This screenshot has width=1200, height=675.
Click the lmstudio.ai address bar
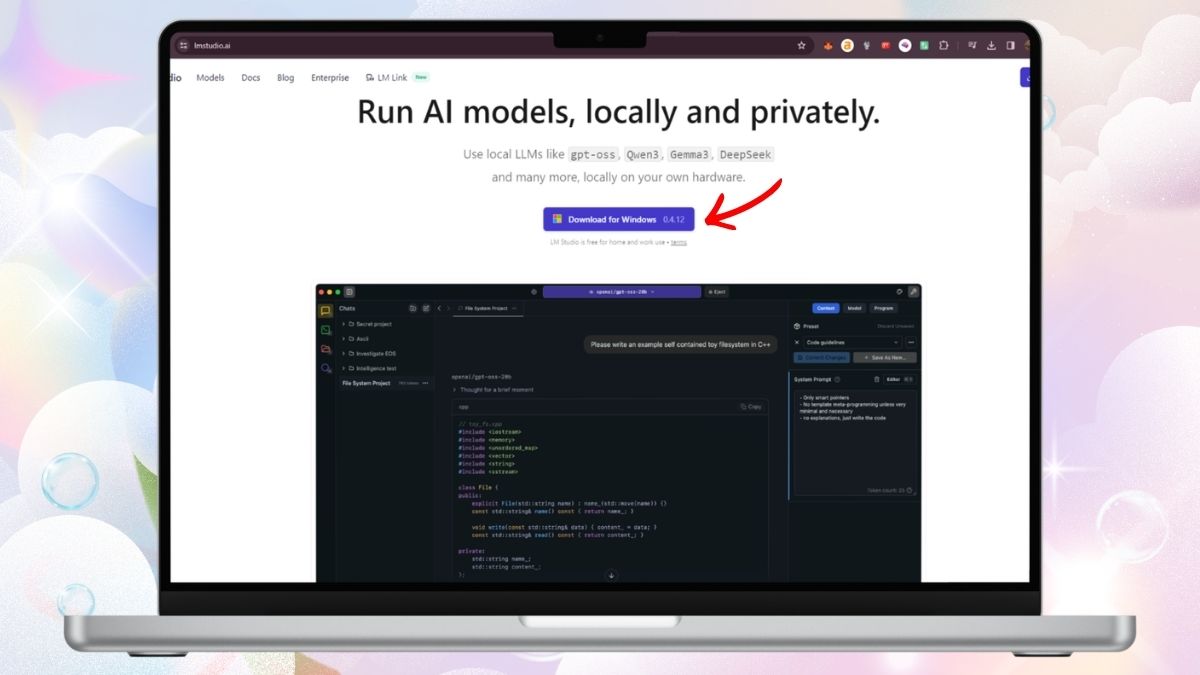click(495, 45)
